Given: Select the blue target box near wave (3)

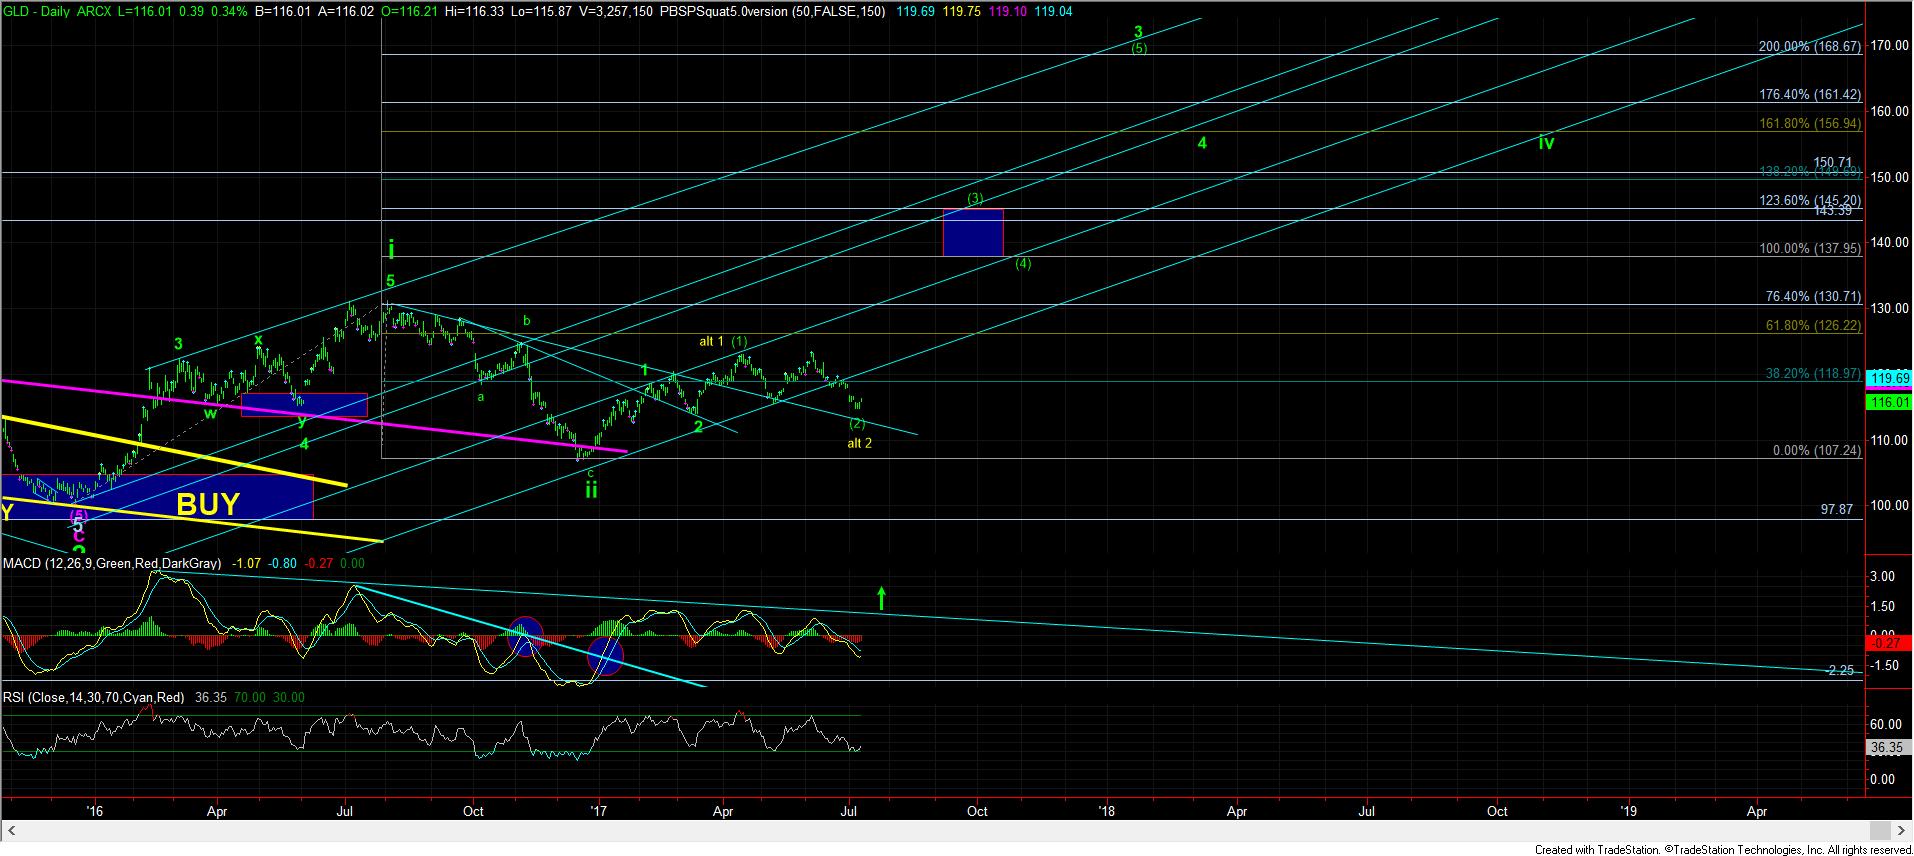Looking at the screenshot, I should 973,232.
